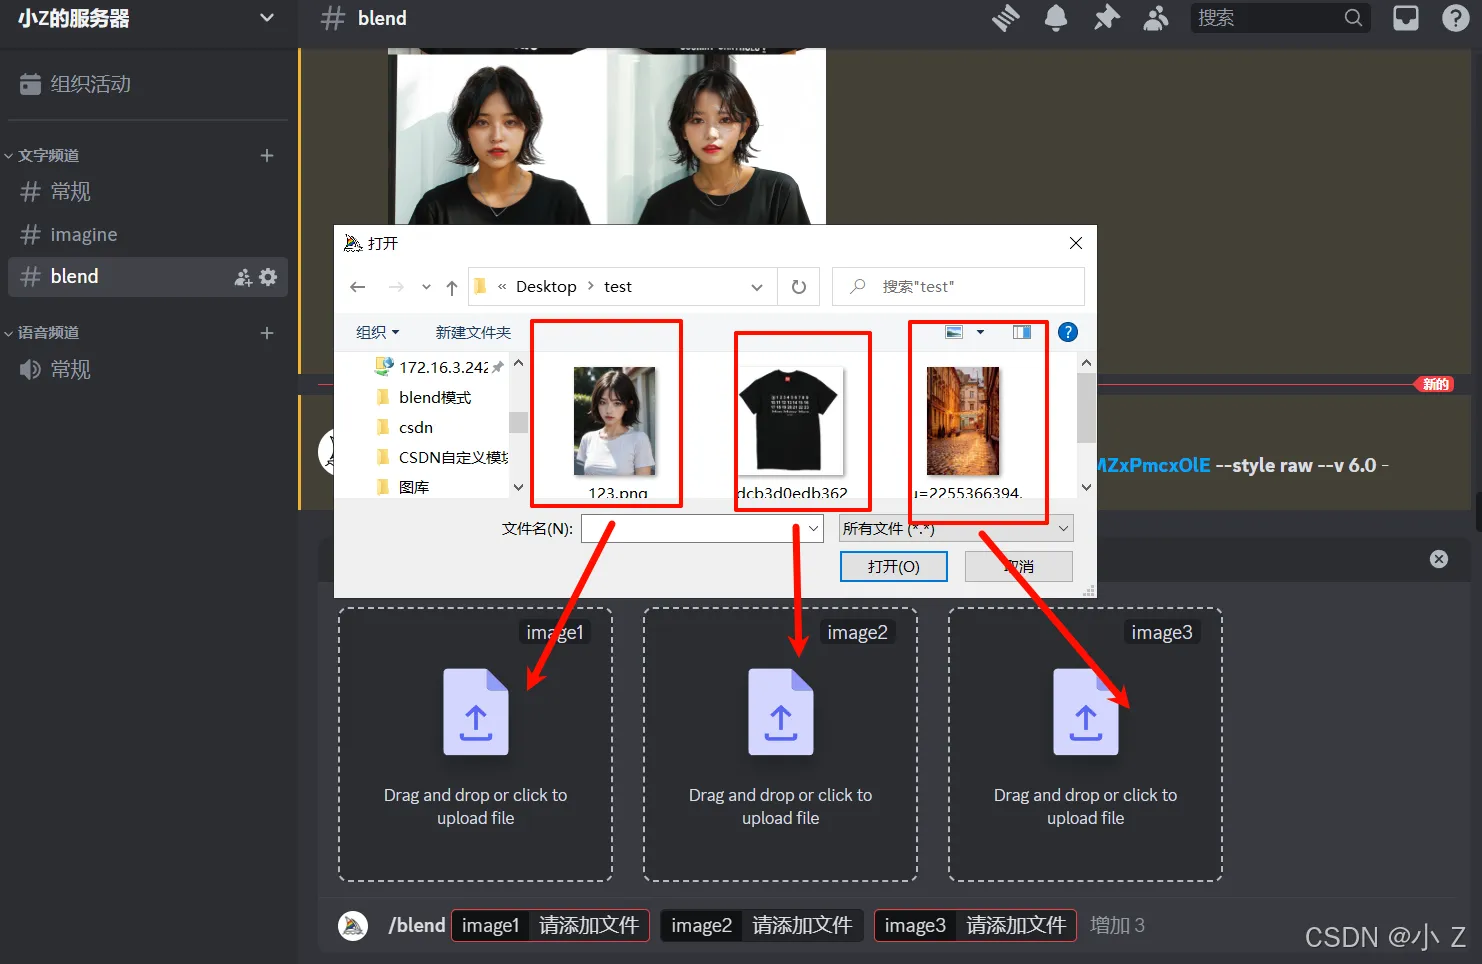Viewport: 1482px width, 964px height.
Task: Select the blend模式 folder
Action: [x=434, y=397]
